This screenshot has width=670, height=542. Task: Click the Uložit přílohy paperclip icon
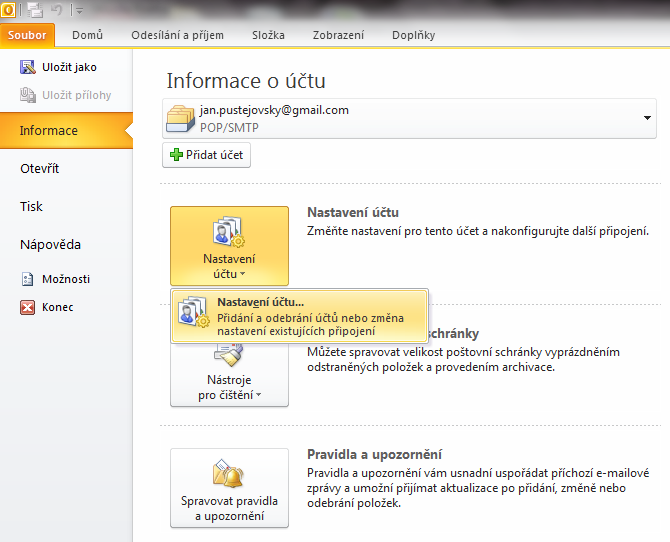point(28,95)
